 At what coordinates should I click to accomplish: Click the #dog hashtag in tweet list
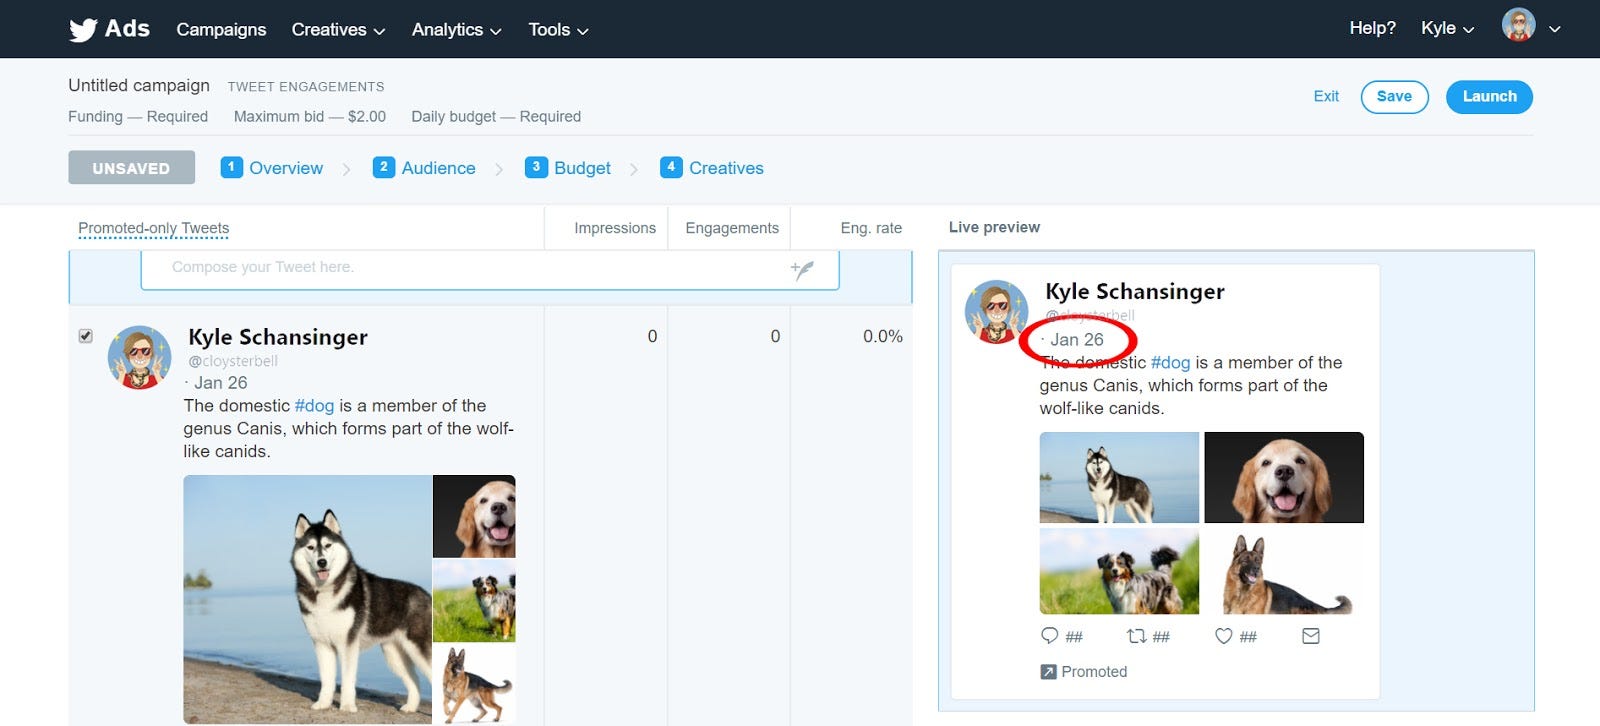pos(314,406)
